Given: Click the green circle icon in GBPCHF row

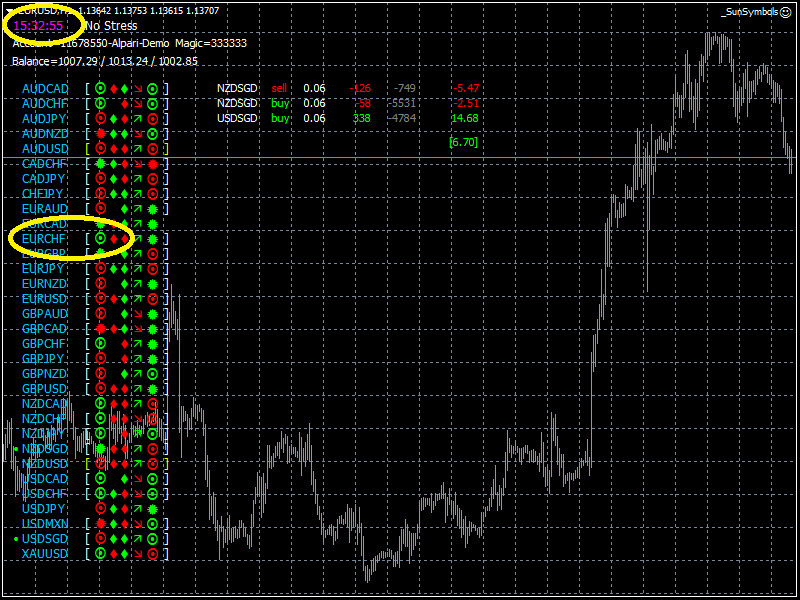Looking at the screenshot, I should tap(101, 343).
